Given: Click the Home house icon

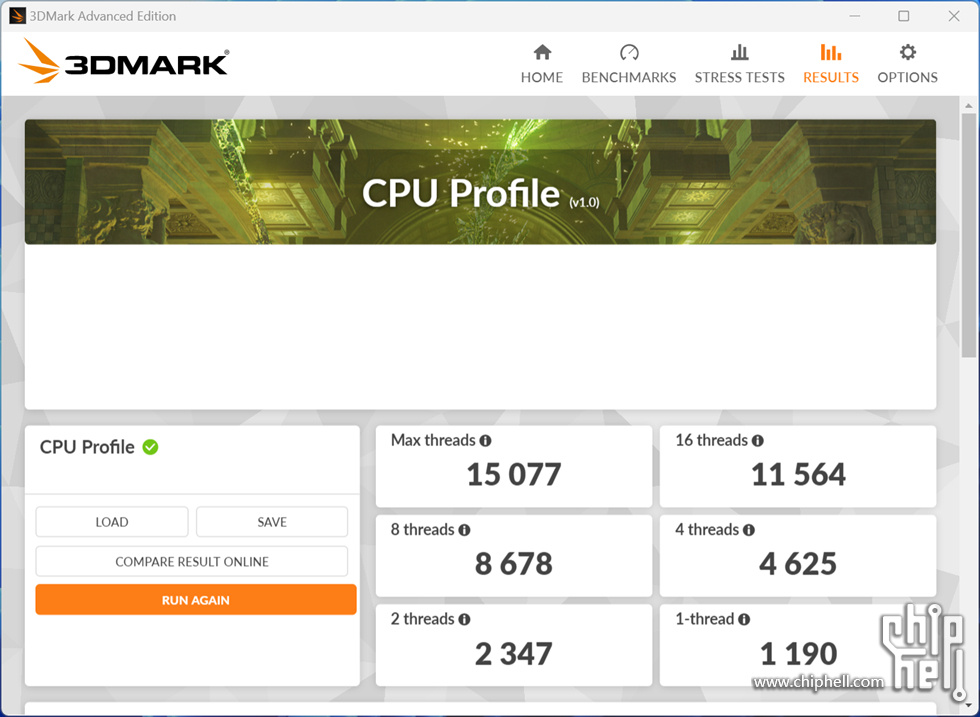Looking at the screenshot, I should (542, 52).
